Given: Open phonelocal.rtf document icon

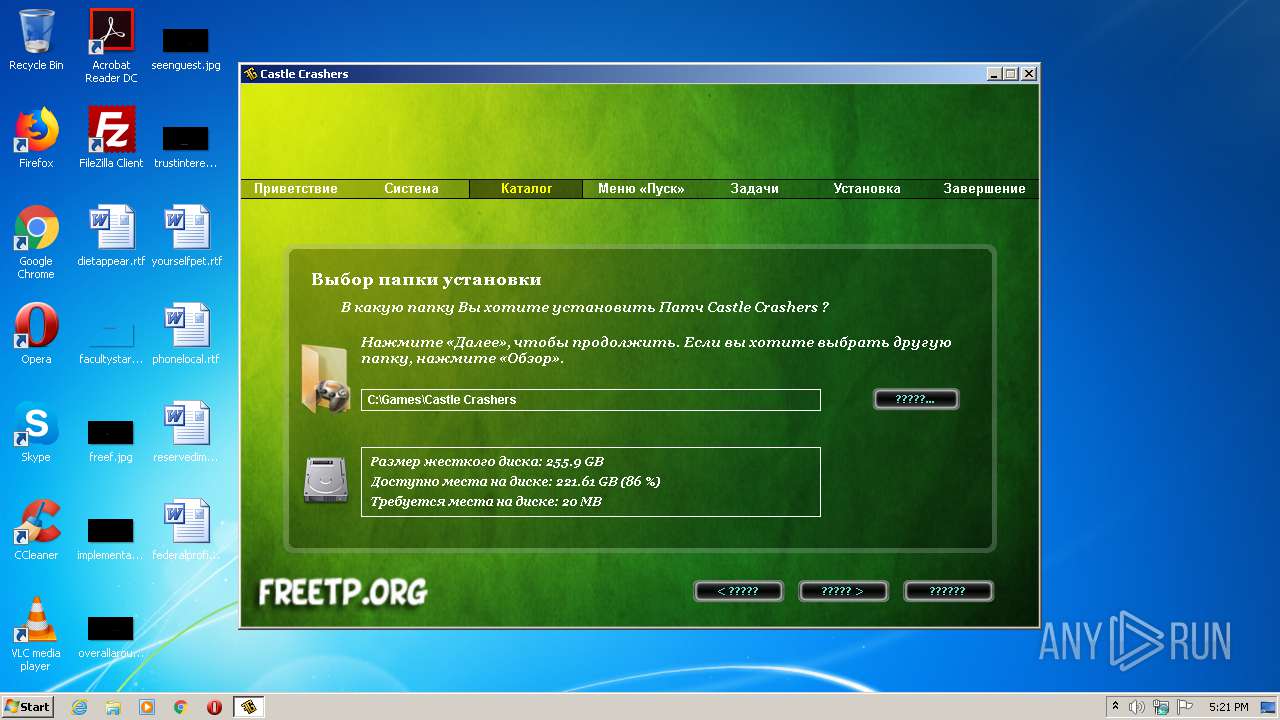Looking at the screenshot, I should (x=186, y=334).
